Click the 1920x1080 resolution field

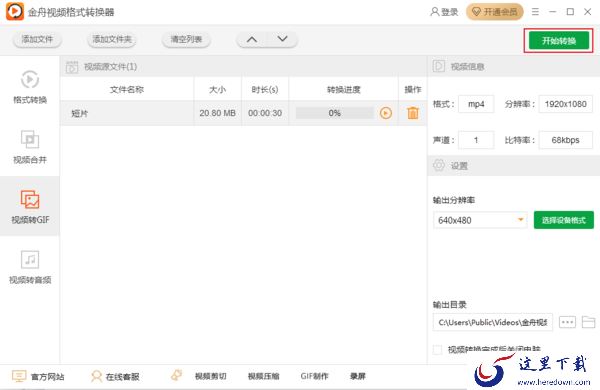[566, 104]
